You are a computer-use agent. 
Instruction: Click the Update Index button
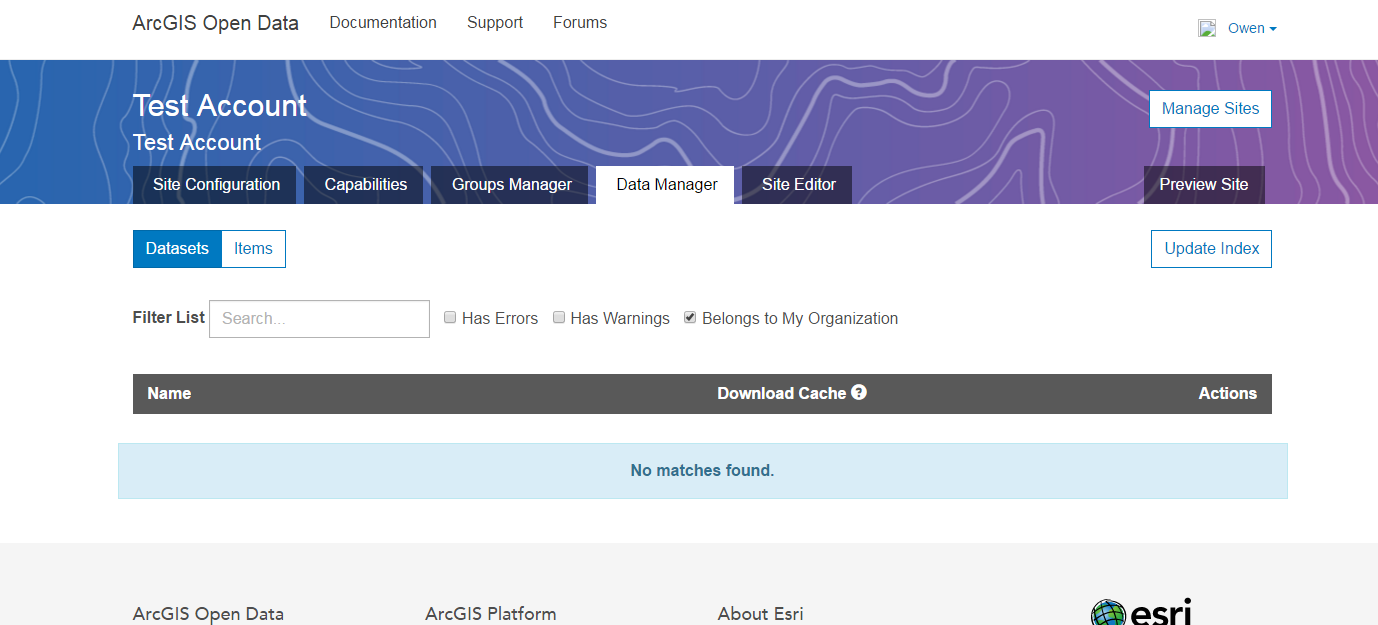pyautogui.click(x=1211, y=249)
